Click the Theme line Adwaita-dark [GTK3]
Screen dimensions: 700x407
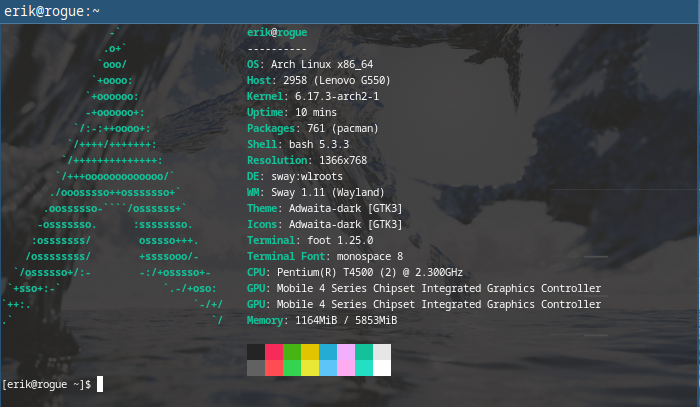[x=325, y=209]
